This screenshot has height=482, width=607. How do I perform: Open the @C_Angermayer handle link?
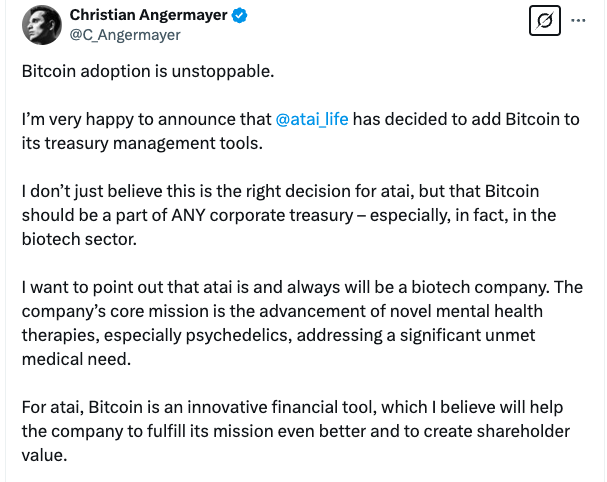pyautogui.click(x=125, y=35)
